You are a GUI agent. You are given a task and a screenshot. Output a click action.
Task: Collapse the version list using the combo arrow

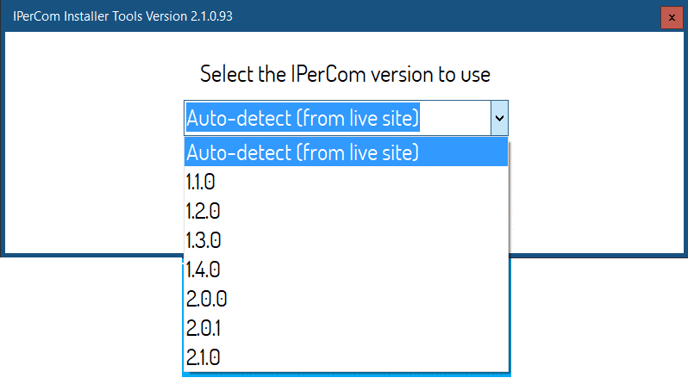[x=499, y=118]
